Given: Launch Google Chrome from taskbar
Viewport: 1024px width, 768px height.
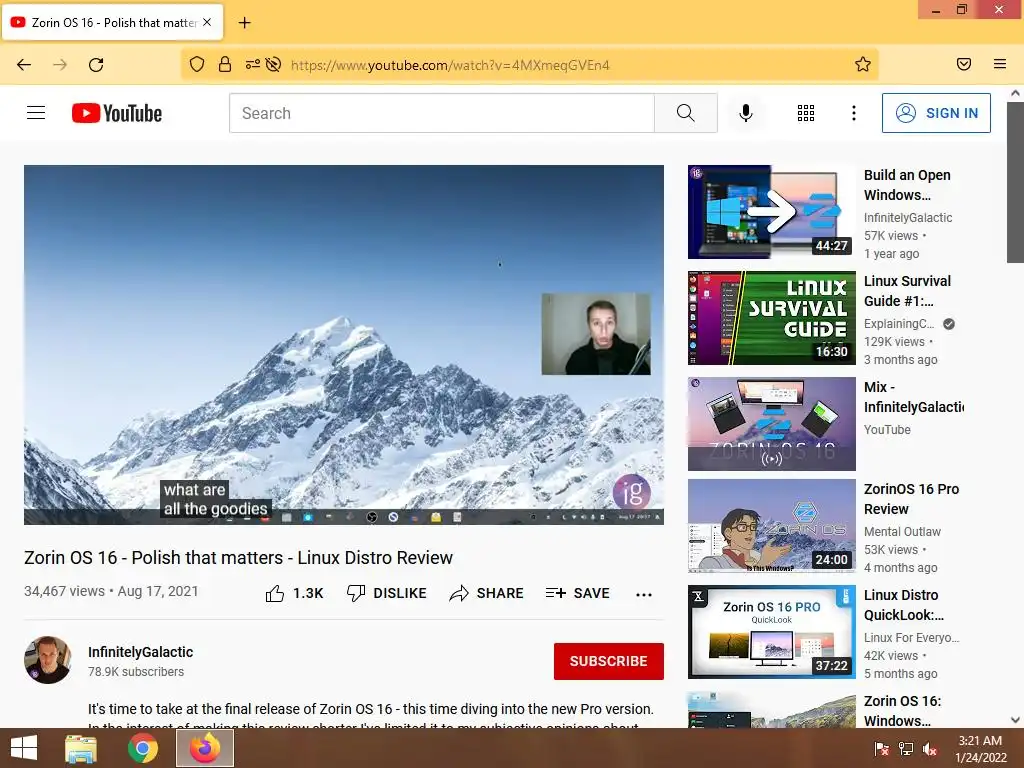Looking at the screenshot, I should point(143,748).
